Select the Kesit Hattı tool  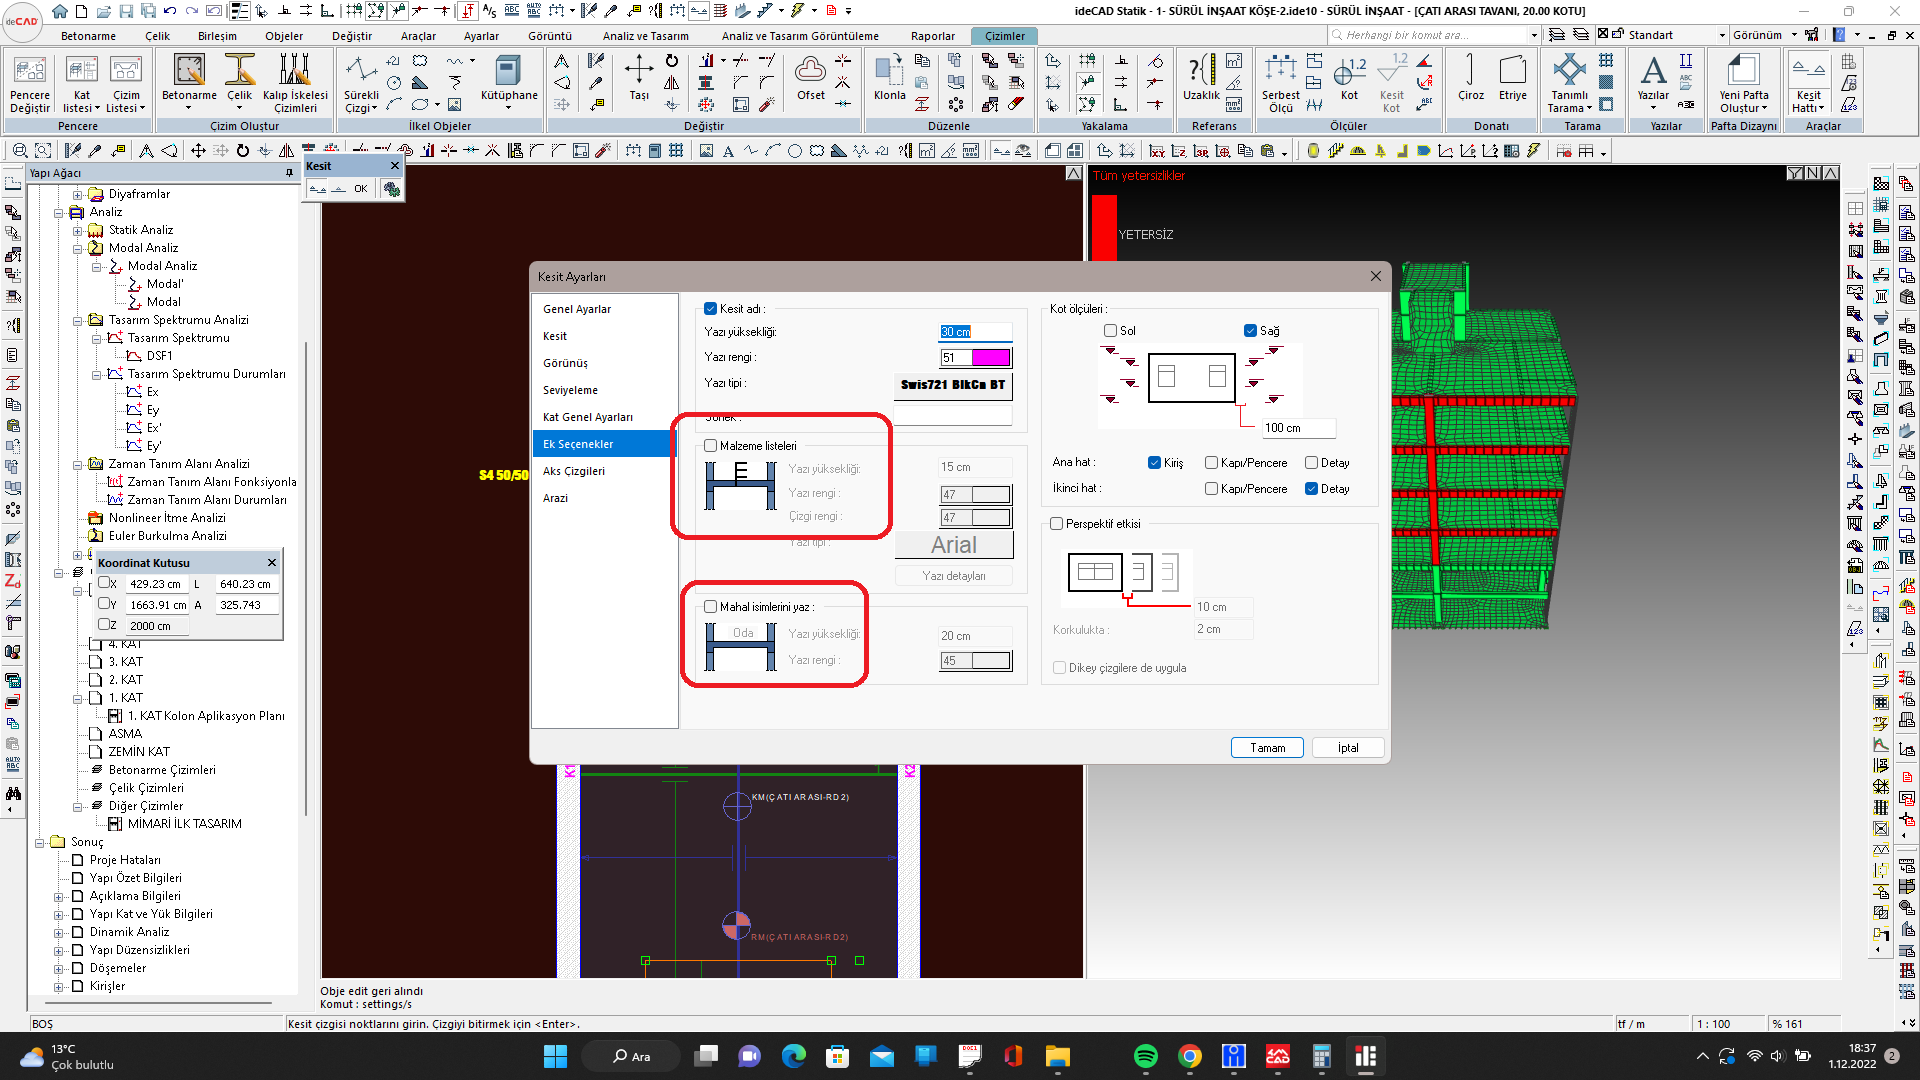(x=1808, y=84)
